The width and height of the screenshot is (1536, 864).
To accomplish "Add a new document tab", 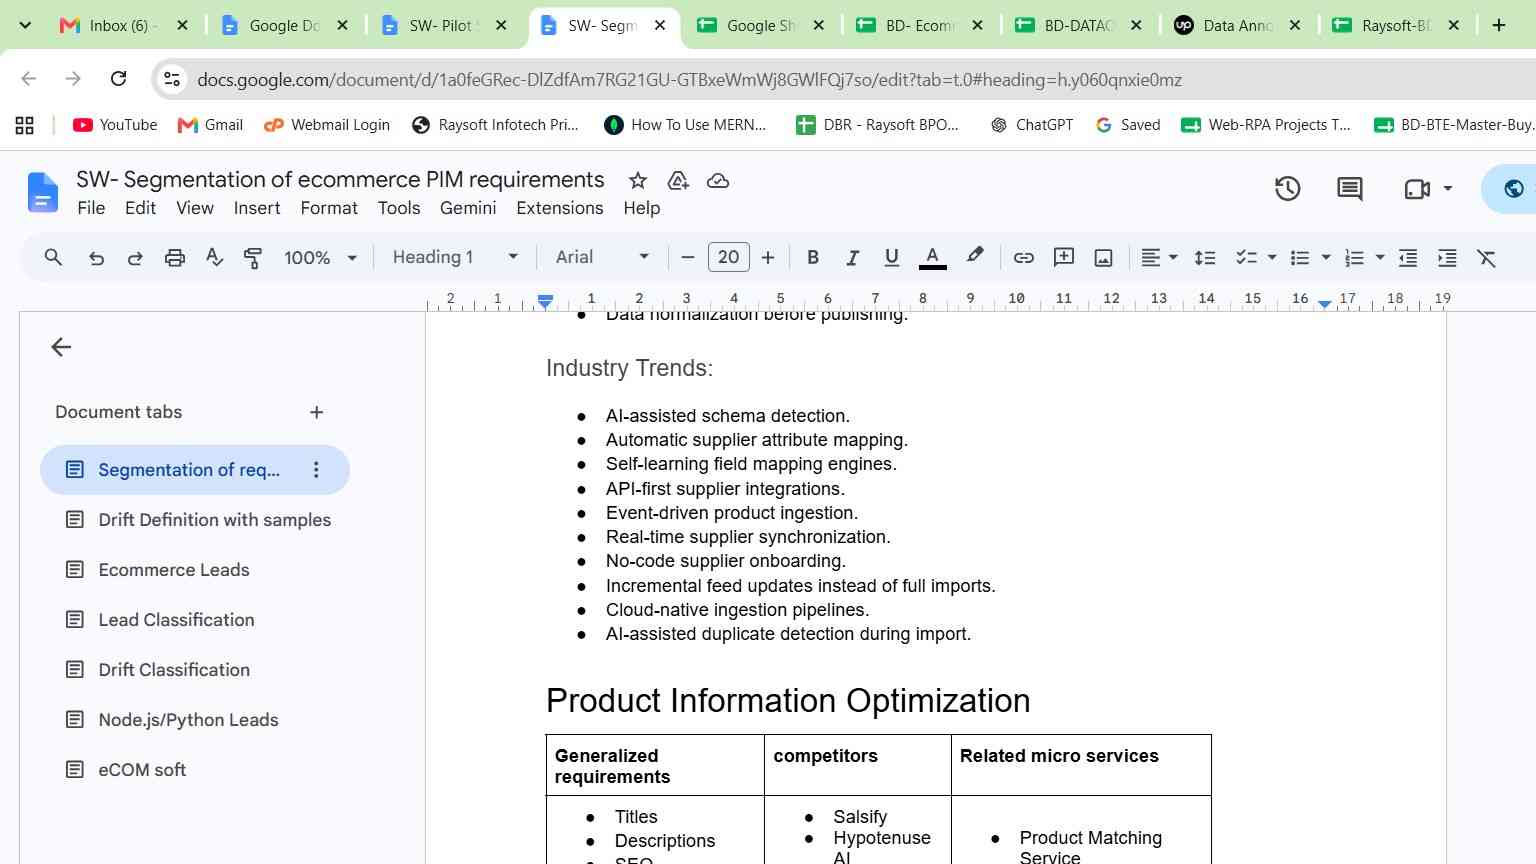I will coord(316,412).
